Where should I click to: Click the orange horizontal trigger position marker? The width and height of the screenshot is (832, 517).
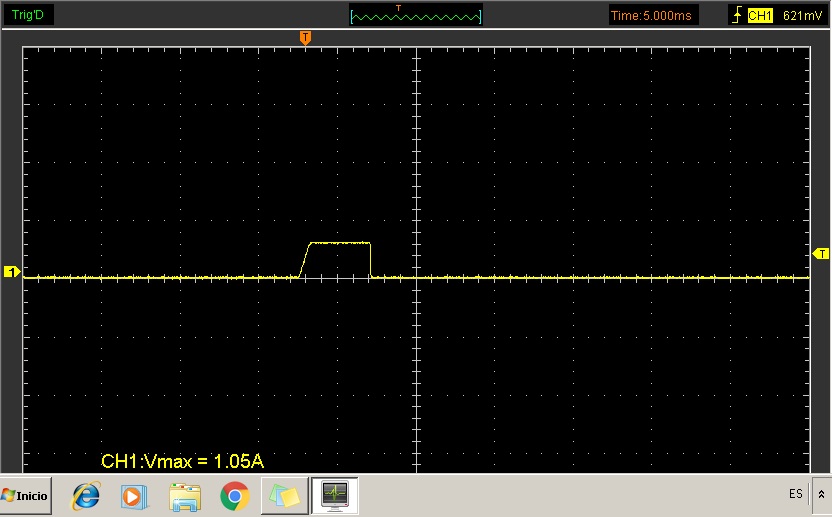306,38
